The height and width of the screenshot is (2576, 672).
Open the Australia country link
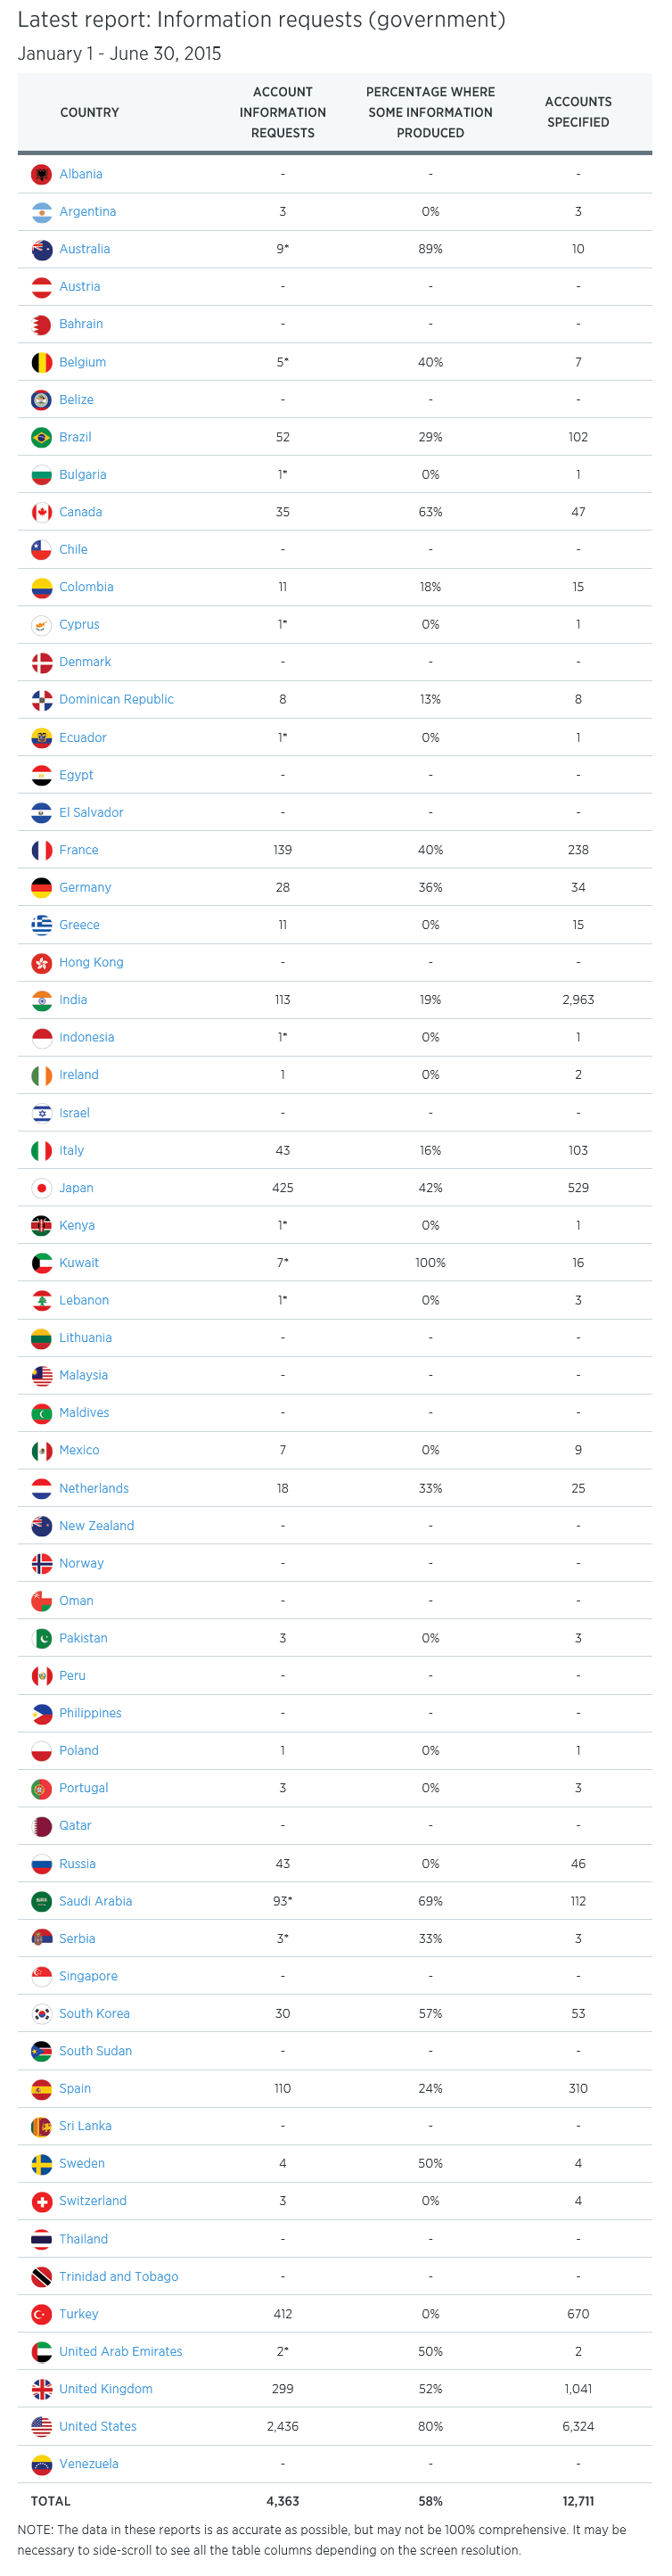coord(84,249)
